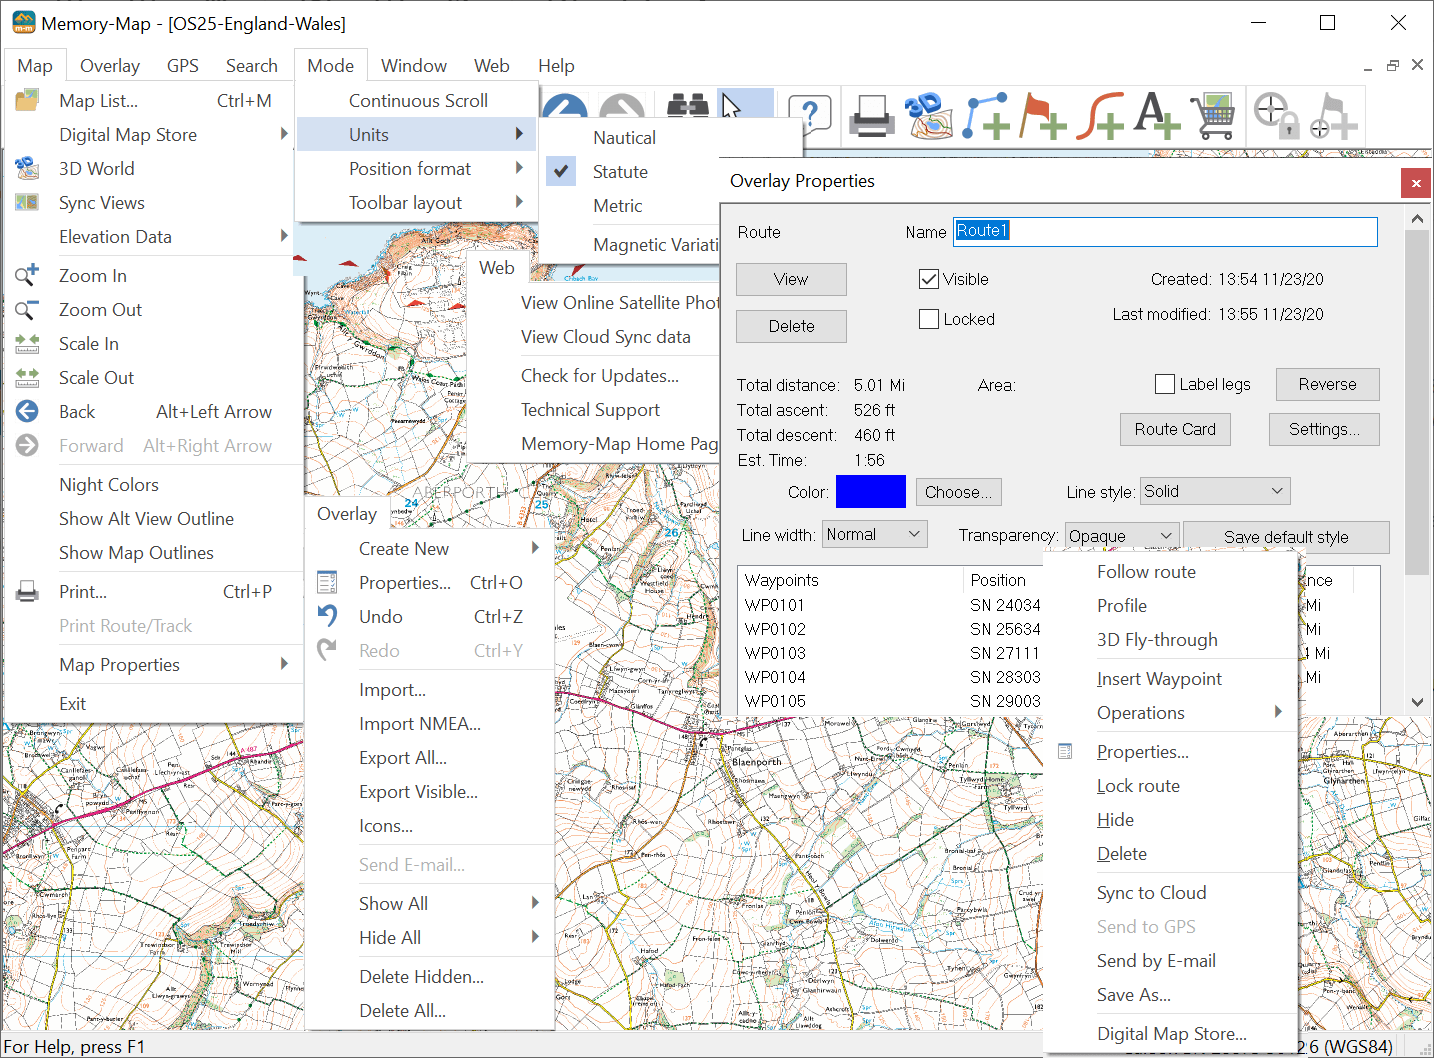The height and width of the screenshot is (1058, 1434).
Task: Click the Delete button in Overlay Properties
Action: coord(791,326)
